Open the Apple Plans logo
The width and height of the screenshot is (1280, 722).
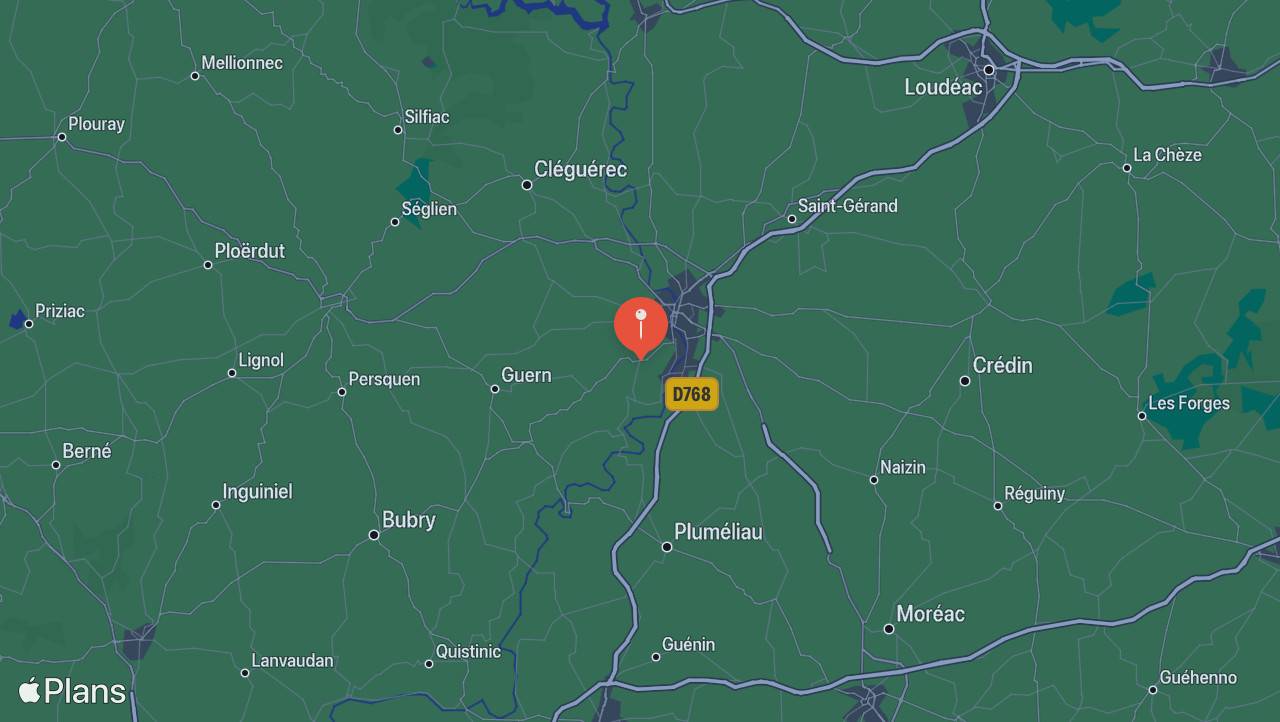tap(72, 691)
